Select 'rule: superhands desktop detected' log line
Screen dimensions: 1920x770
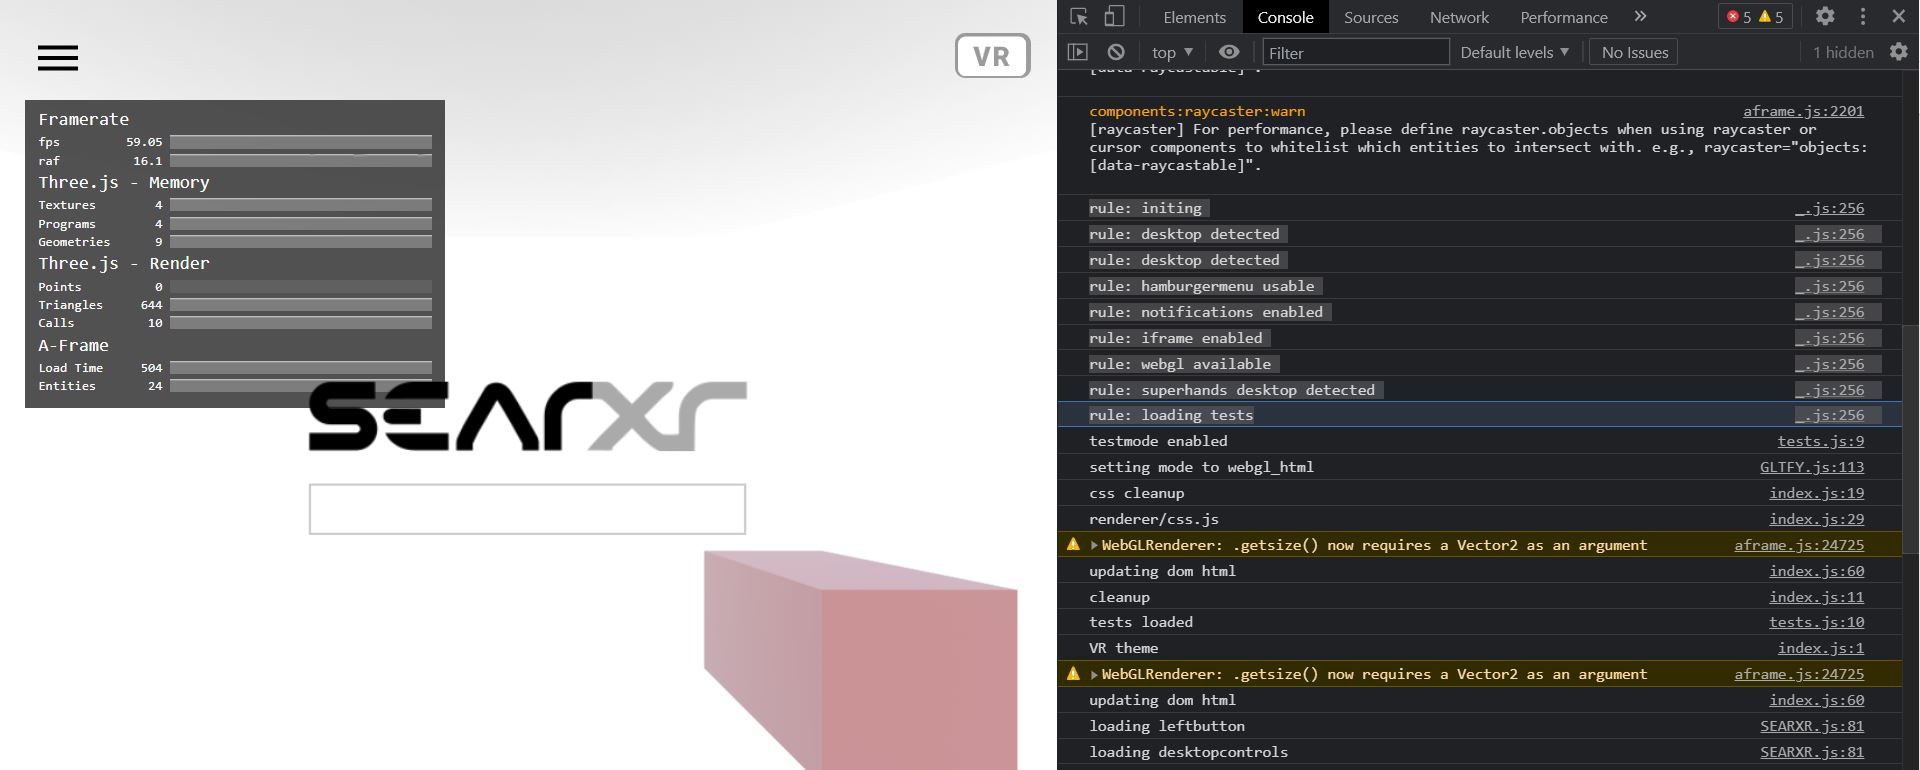(1480, 390)
